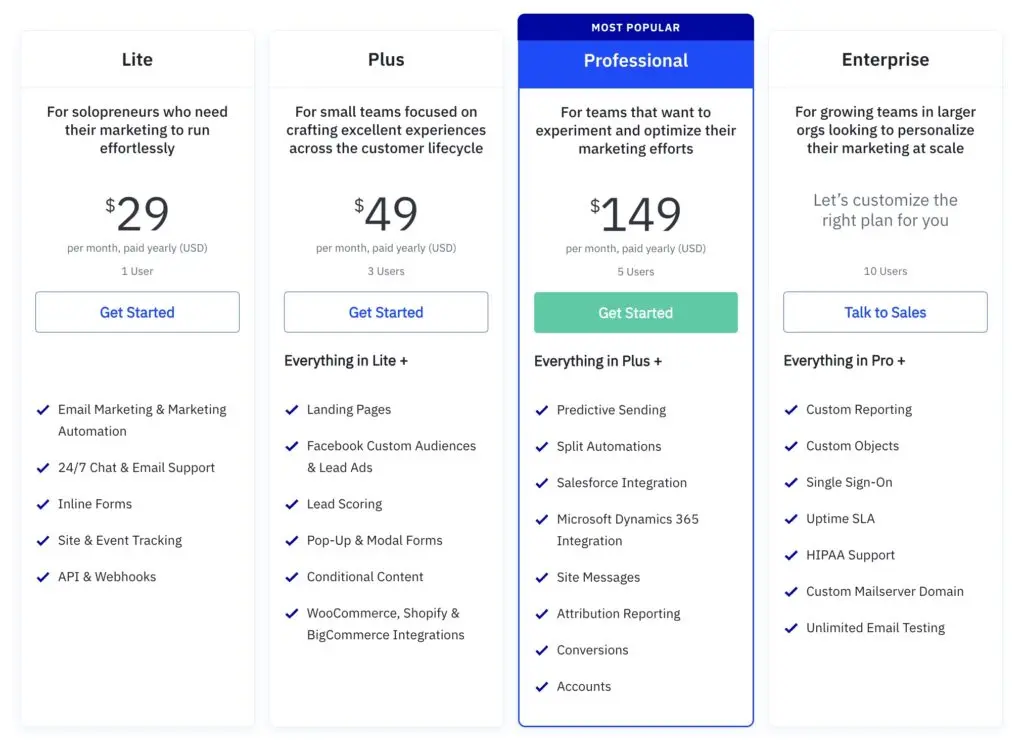Click Talk to Sales for Enterprise

pyautogui.click(x=884, y=312)
